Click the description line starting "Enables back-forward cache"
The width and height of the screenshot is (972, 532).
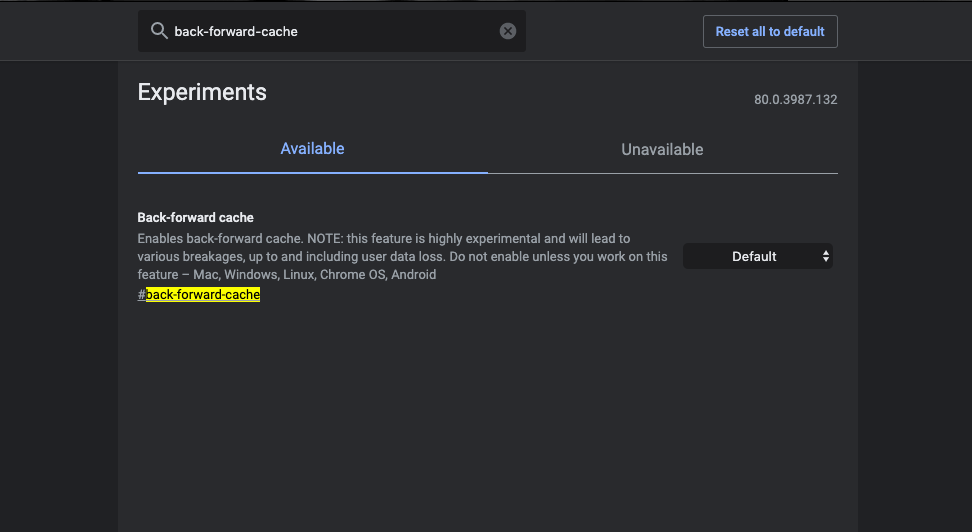click(x=384, y=239)
